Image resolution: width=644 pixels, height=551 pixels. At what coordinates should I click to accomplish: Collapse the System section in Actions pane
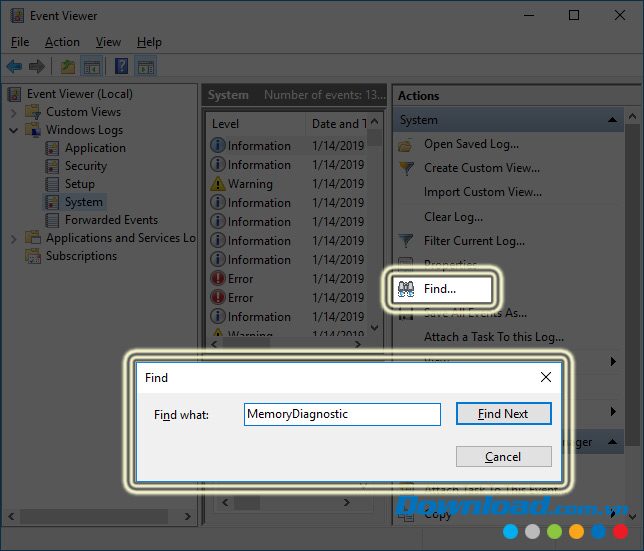coord(612,120)
